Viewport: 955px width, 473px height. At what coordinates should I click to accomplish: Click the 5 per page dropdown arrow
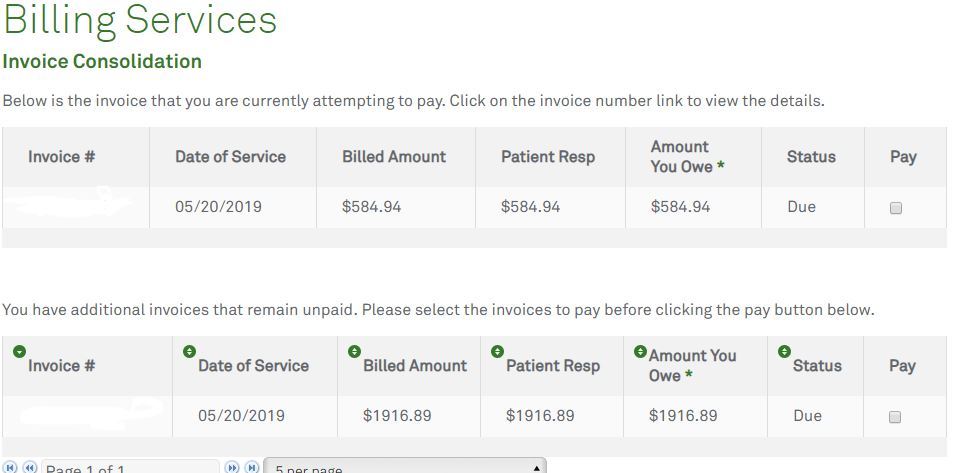pyautogui.click(x=536, y=468)
